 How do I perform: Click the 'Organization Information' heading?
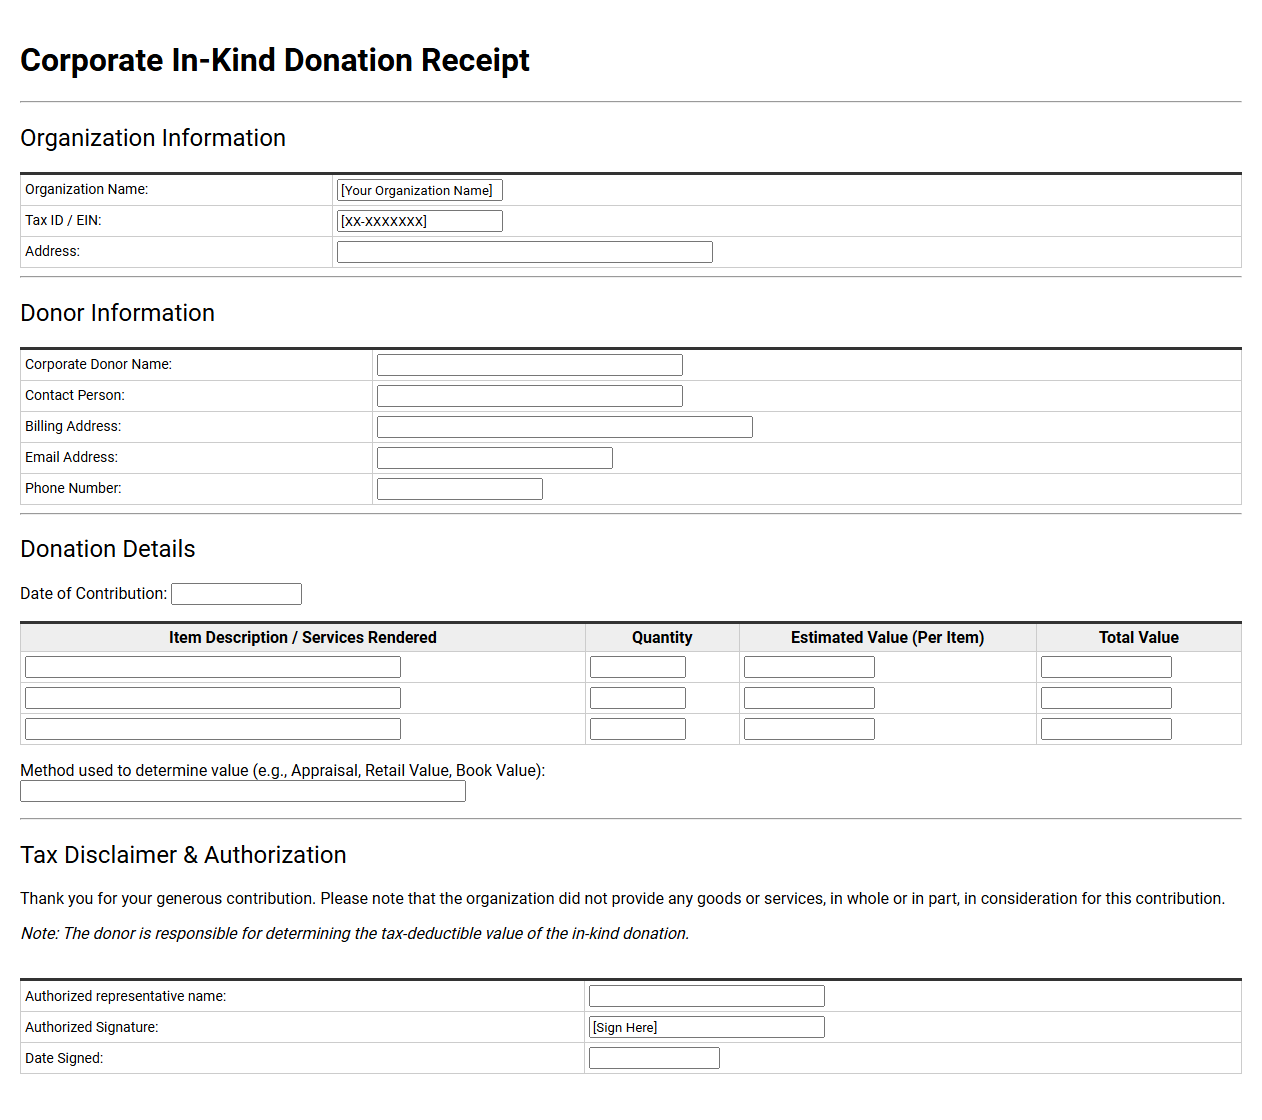coord(153,138)
